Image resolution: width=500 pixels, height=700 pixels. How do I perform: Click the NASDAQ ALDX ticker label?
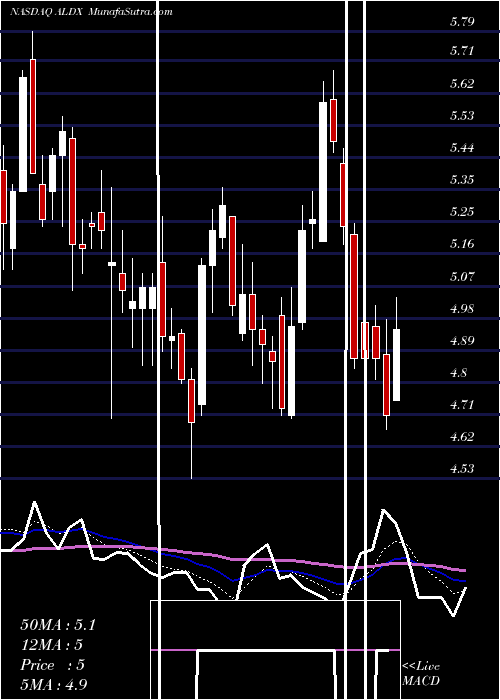[46, 12]
